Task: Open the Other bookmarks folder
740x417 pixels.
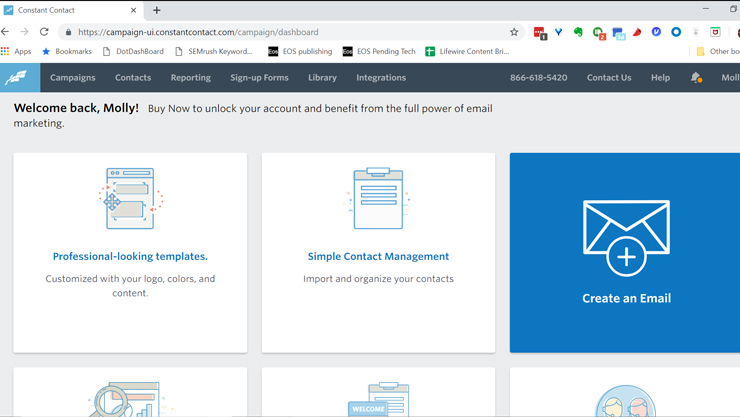Action: [x=718, y=51]
